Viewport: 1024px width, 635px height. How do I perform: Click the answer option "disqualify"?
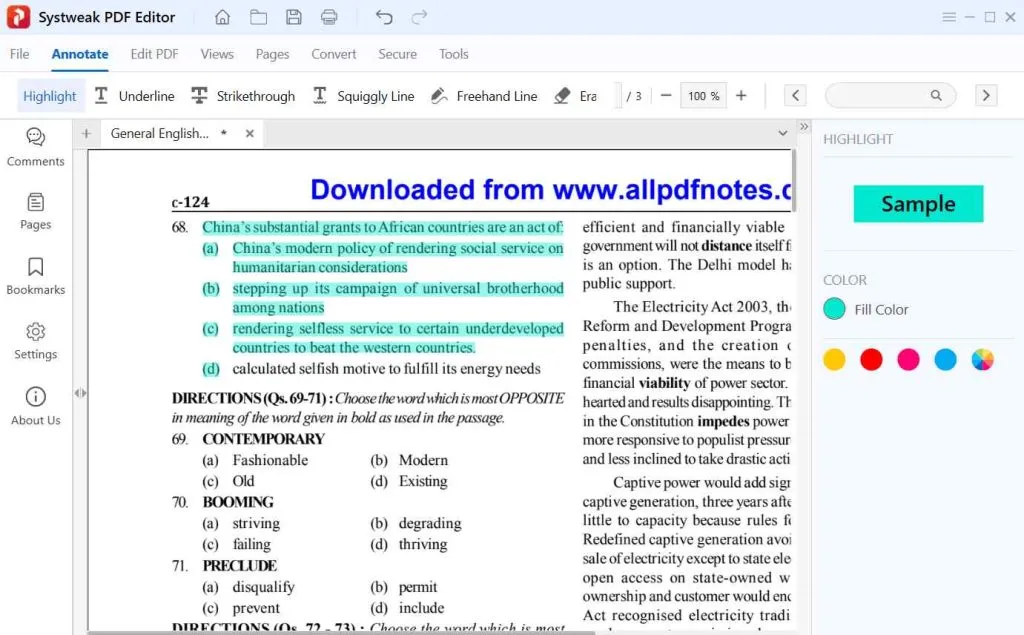(264, 587)
